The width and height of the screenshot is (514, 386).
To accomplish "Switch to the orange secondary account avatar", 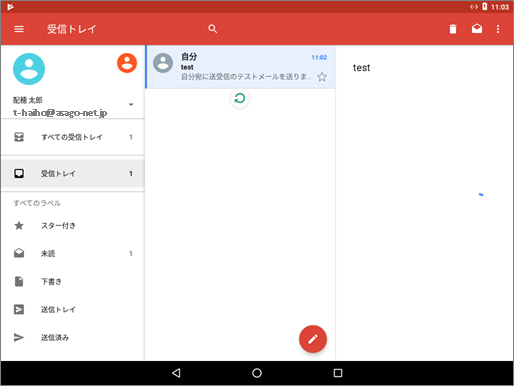I will [x=127, y=63].
